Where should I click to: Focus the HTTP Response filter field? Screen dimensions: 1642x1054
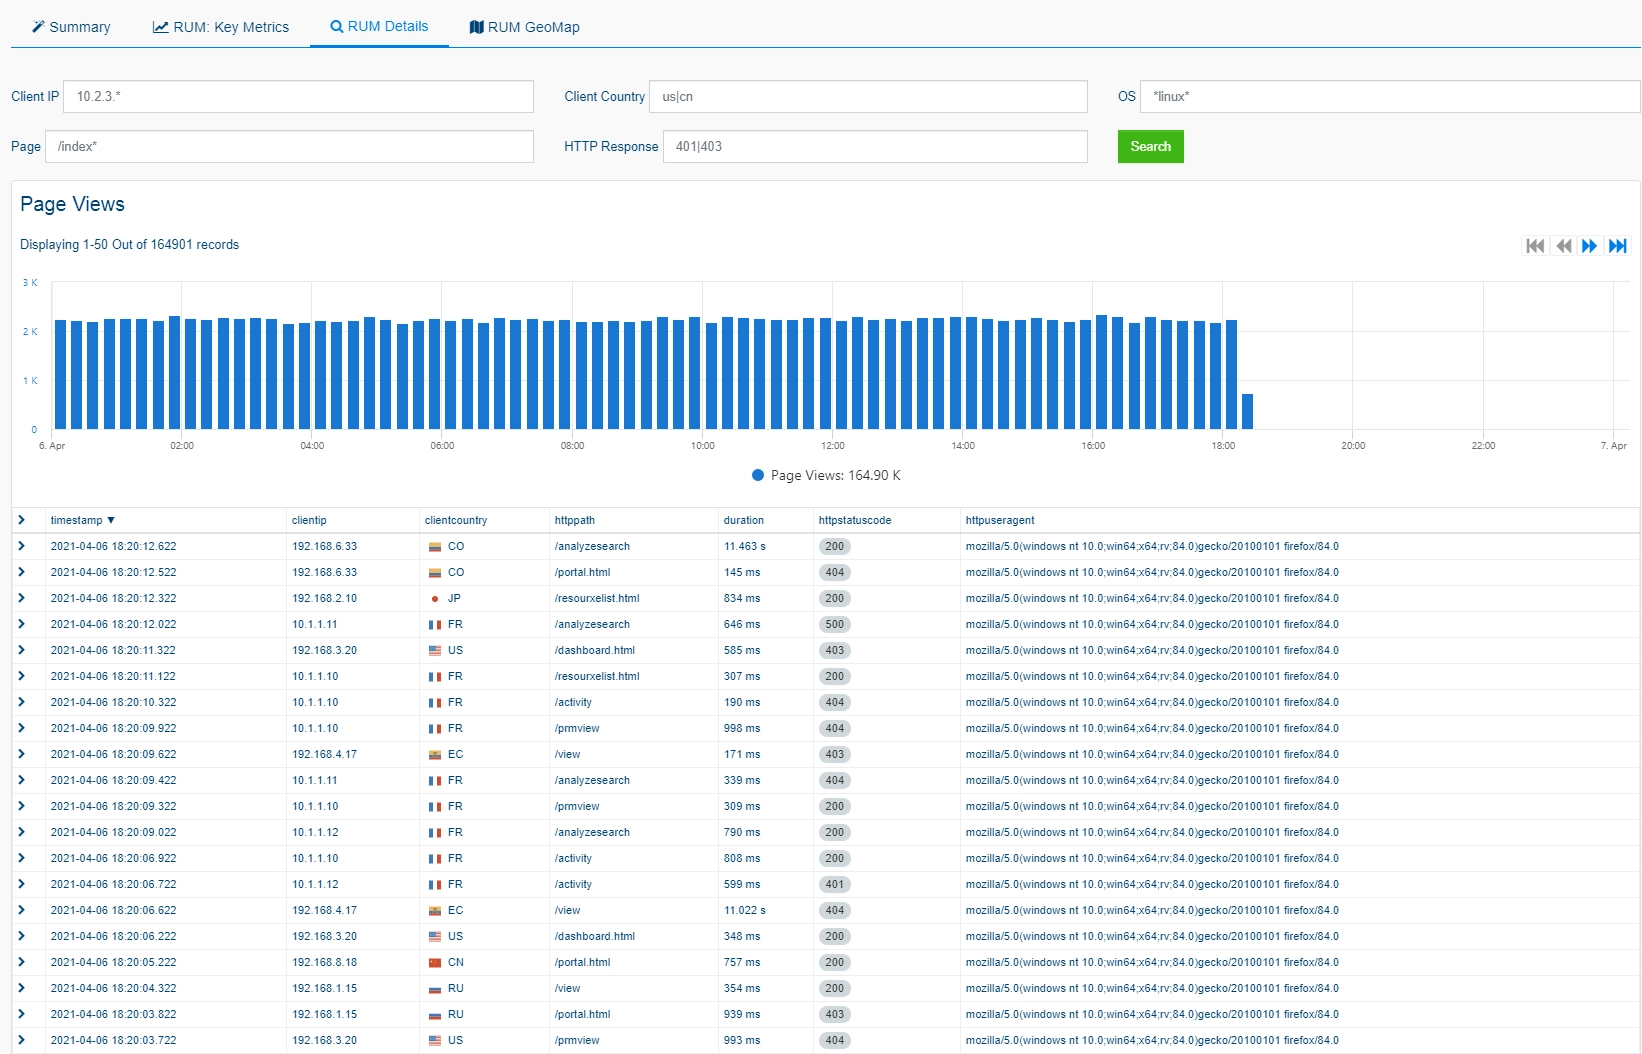tap(875, 147)
